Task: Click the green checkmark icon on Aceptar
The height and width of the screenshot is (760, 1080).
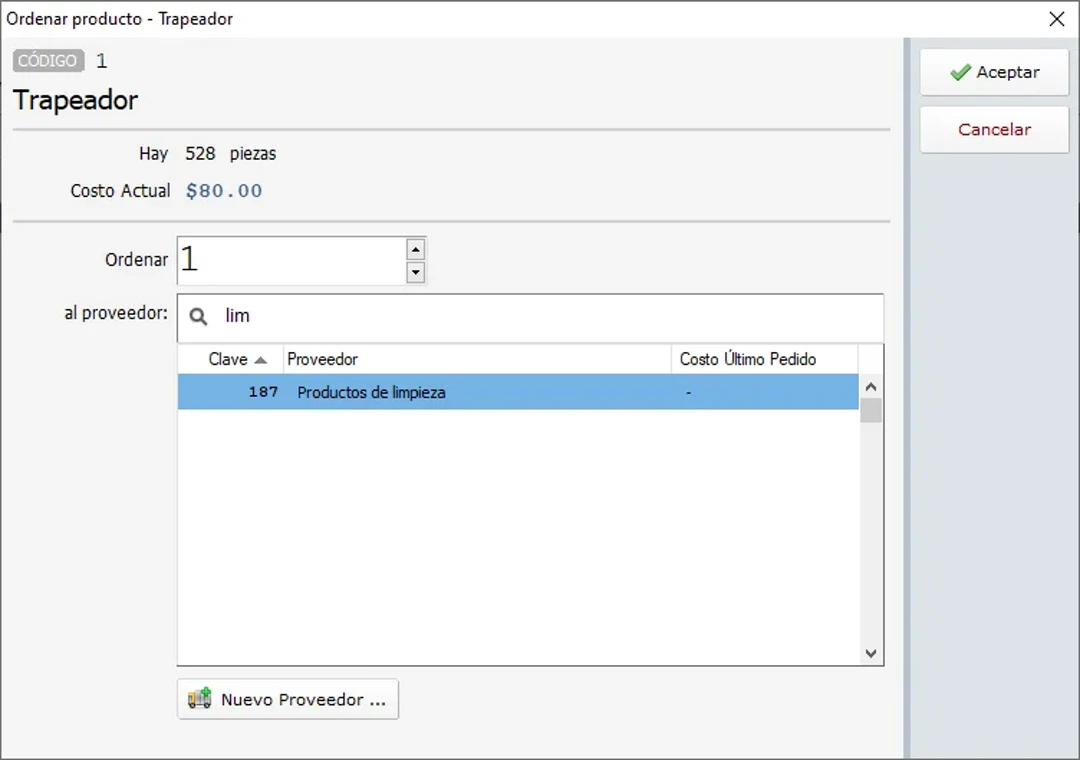Action: [960, 72]
